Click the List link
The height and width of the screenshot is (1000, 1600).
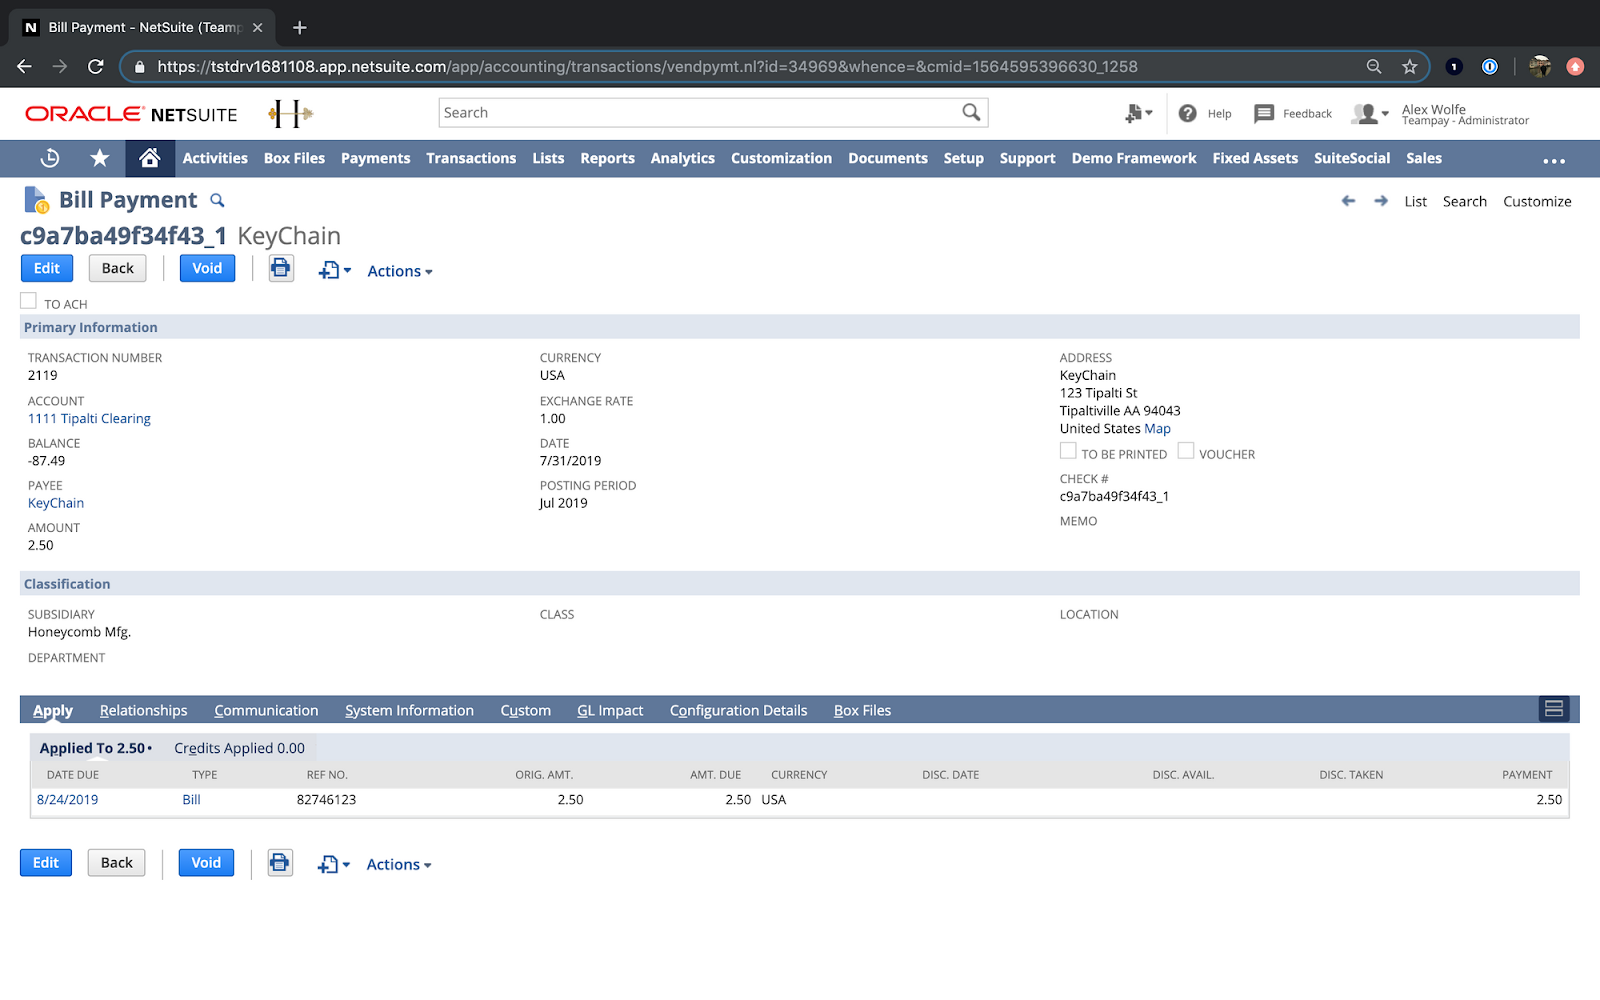coord(1415,201)
